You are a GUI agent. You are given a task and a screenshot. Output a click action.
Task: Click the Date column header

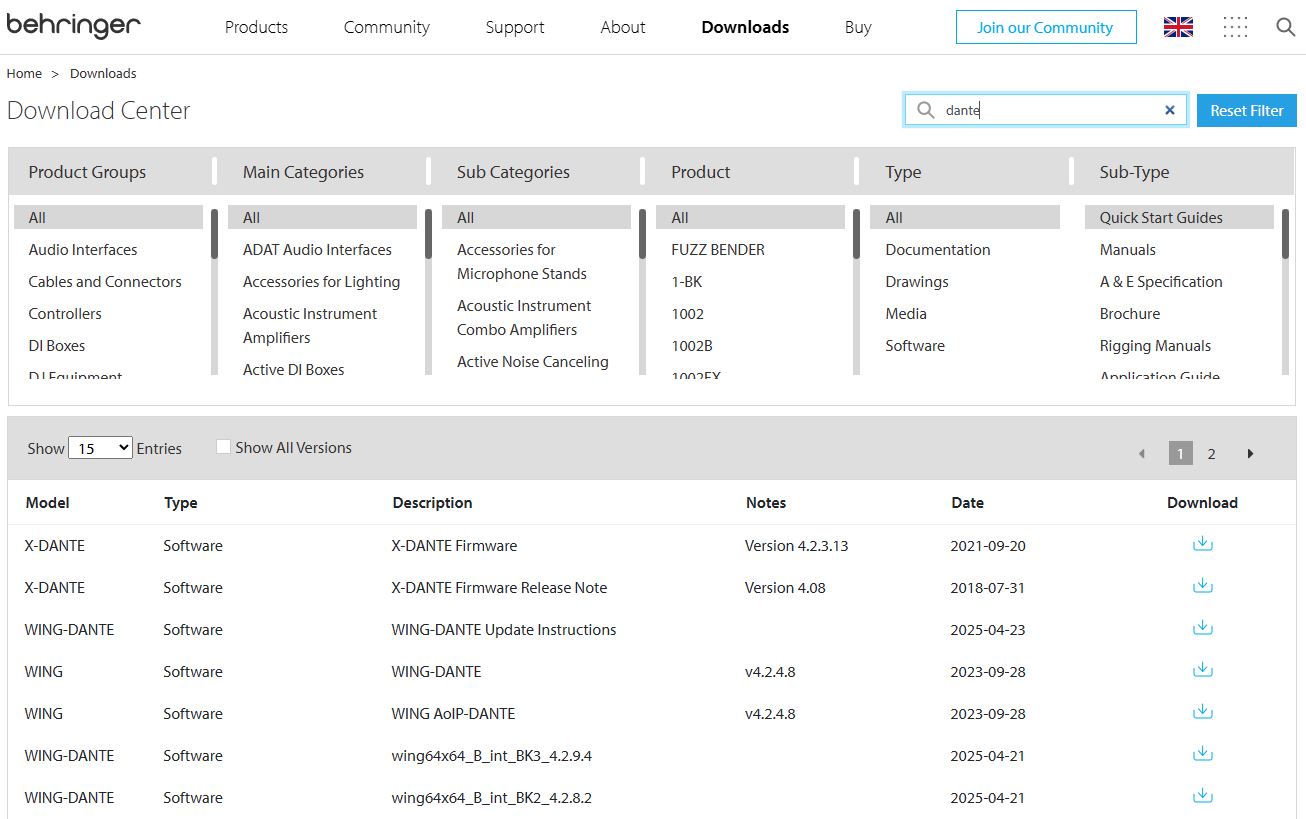[967, 503]
